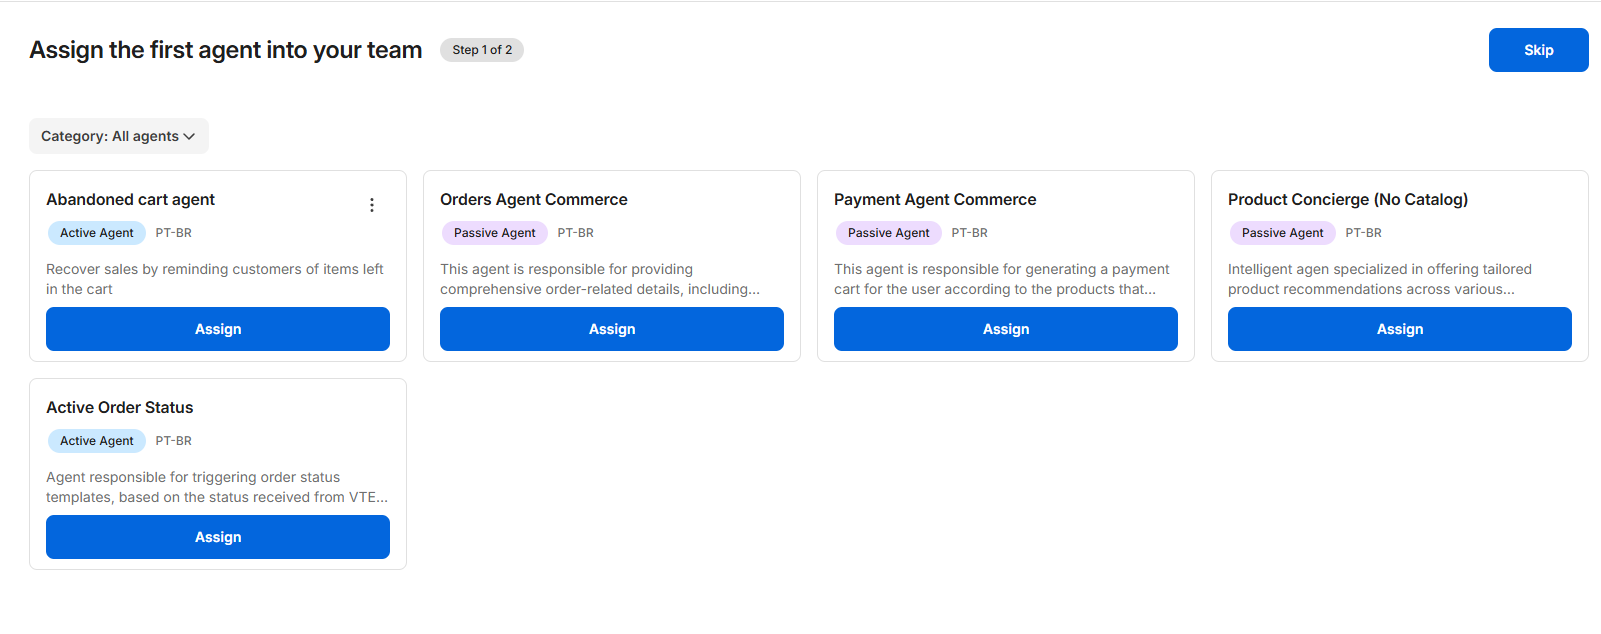Open the Product Concierge (No Catalog) title

click(1348, 200)
